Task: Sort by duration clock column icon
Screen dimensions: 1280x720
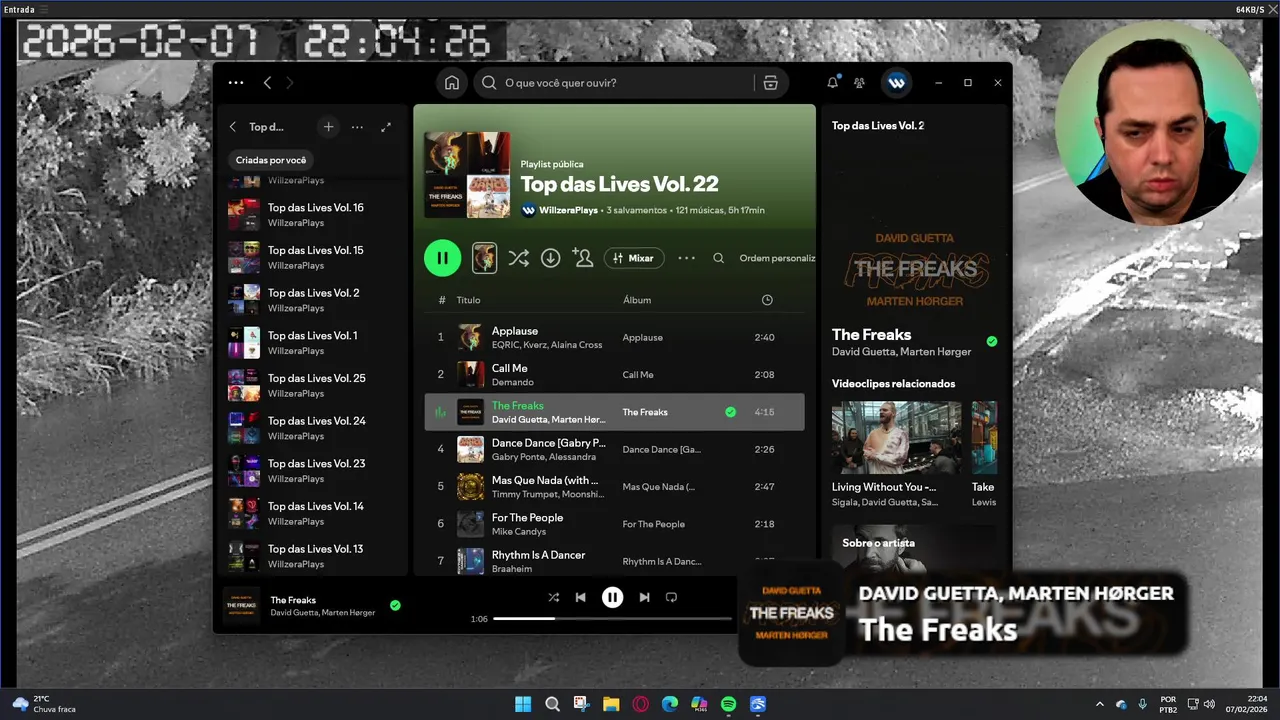Action: click(x=767, y=300)
